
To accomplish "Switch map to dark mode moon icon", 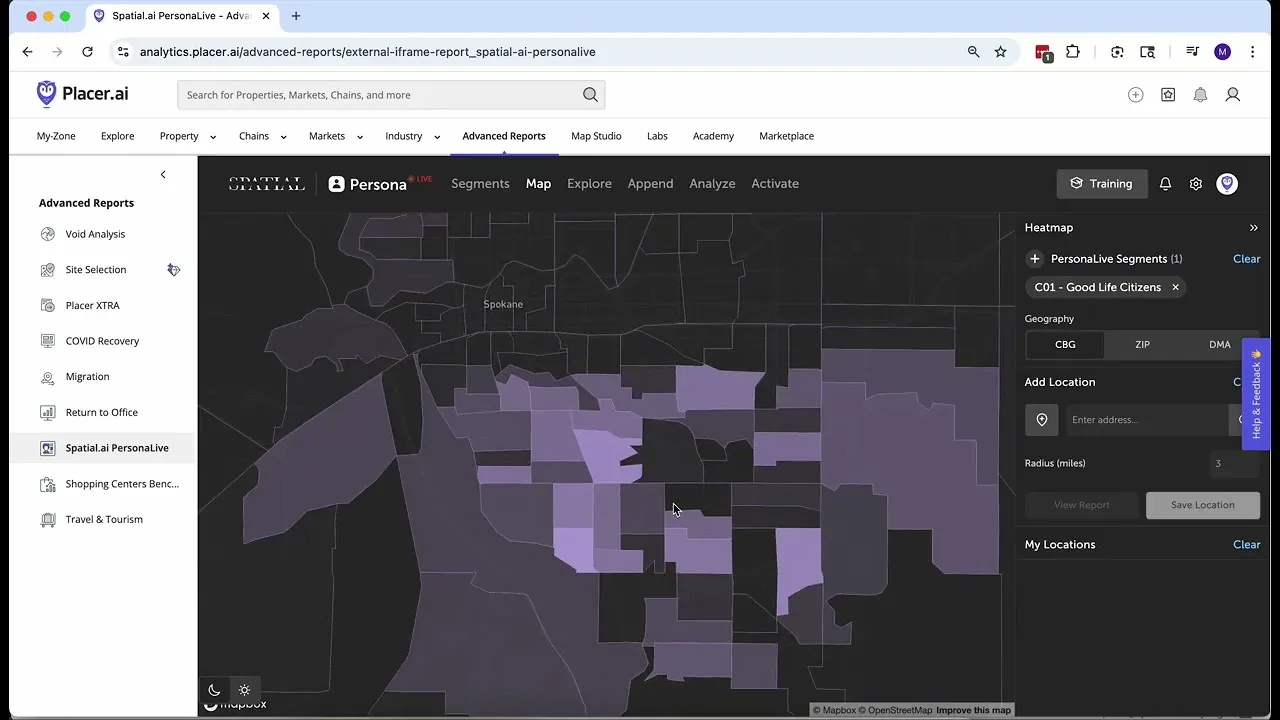I will tap(214, 690).
